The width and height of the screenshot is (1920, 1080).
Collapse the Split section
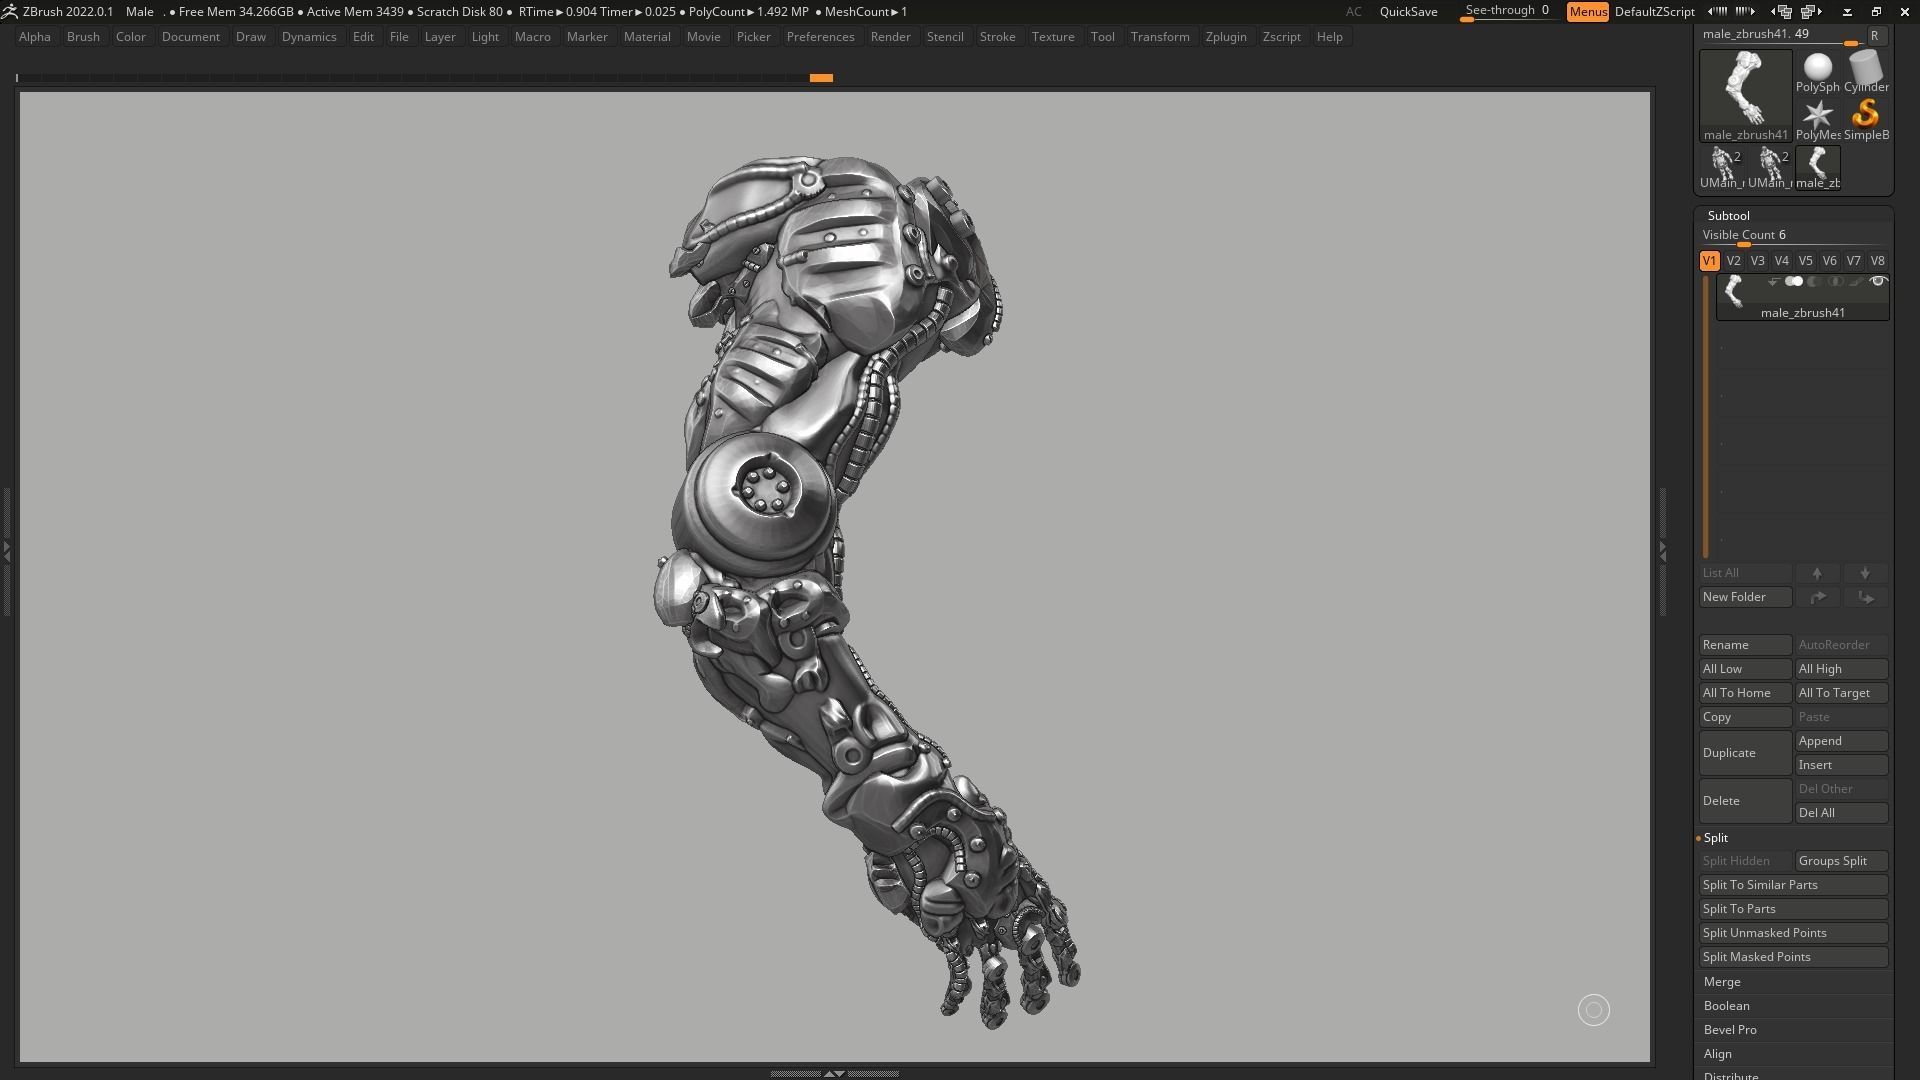click(x=1715, y=838)
